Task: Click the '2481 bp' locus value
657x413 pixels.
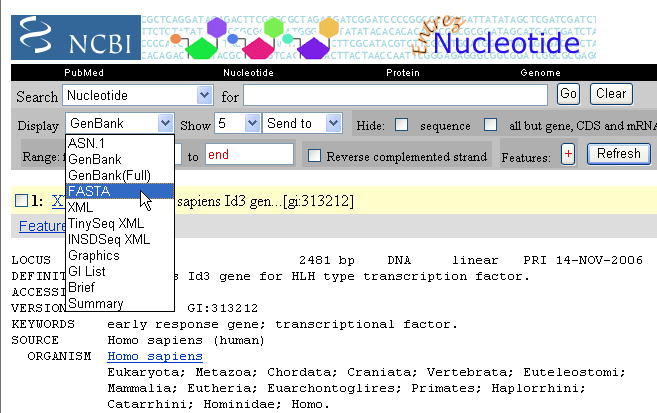Action: [326, 261]
